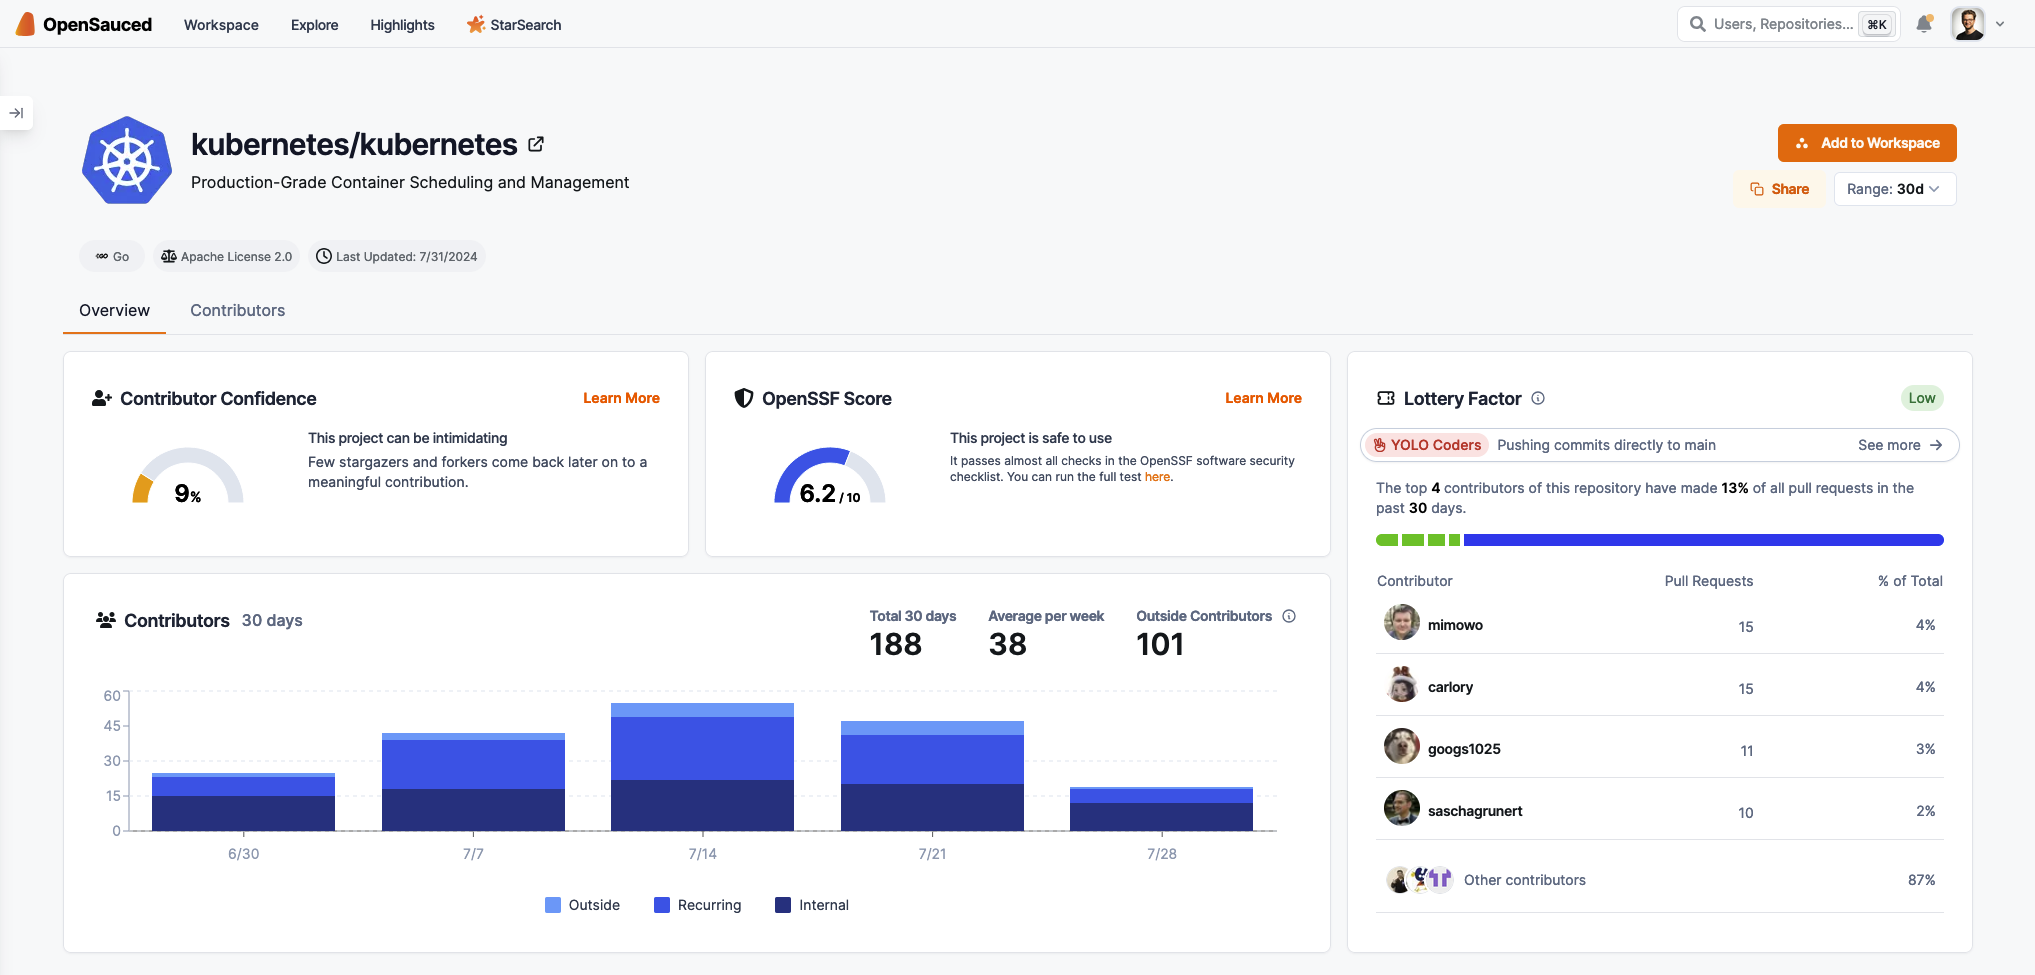
Task: Open the kubernetes repository external link icon
Action: [536, 143]
